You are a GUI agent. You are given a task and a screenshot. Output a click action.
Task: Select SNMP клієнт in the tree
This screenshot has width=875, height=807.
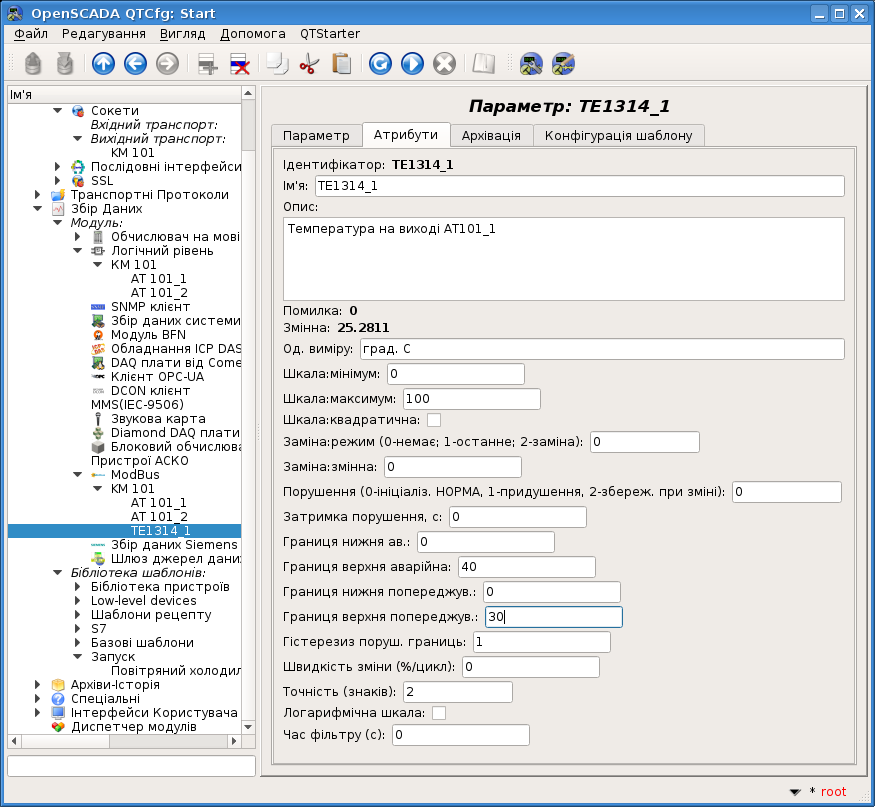pos(151,307)
